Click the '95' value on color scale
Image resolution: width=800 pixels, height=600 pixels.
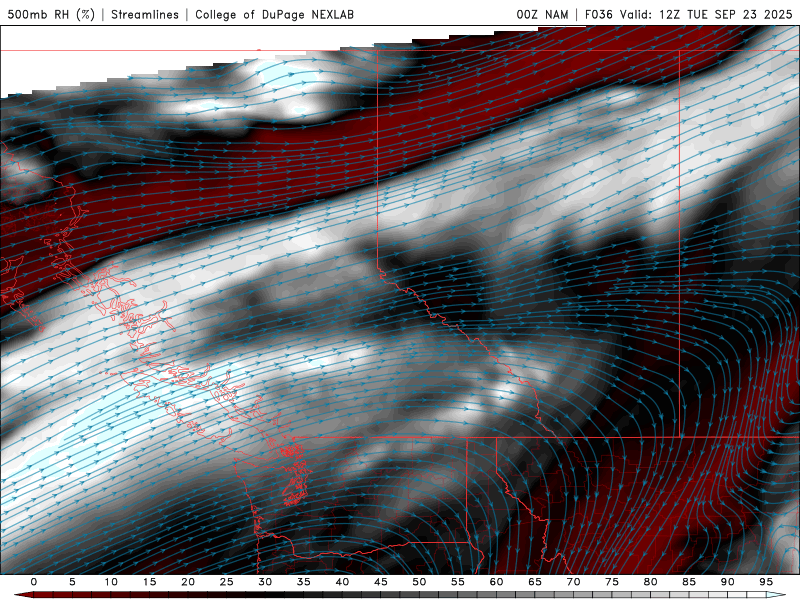pos(766,582)
